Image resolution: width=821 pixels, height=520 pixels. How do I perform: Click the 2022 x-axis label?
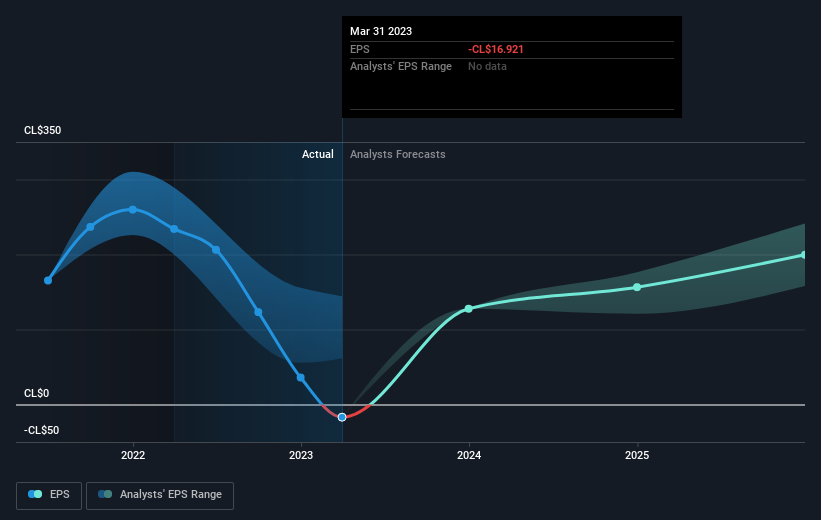(x=133, y=455)
